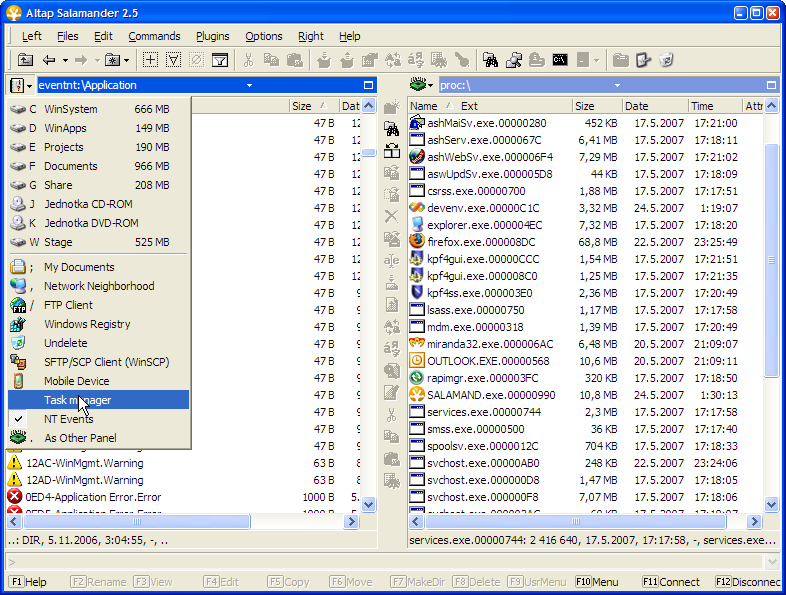Screen dimensions: 786x595
Task: Click the Select (plus box) toolbar icon
Action: pyautogui.click(x=150, y=61)
